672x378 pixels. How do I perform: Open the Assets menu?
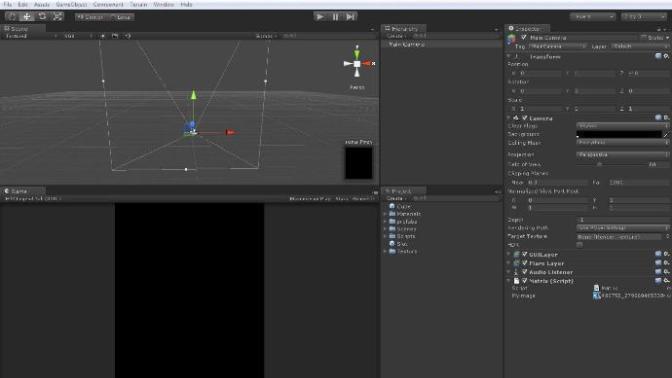tap(42, 4)
